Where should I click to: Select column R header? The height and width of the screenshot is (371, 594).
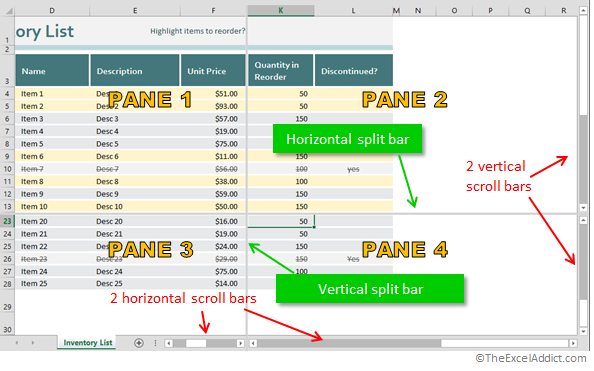[x=563, y=11]
